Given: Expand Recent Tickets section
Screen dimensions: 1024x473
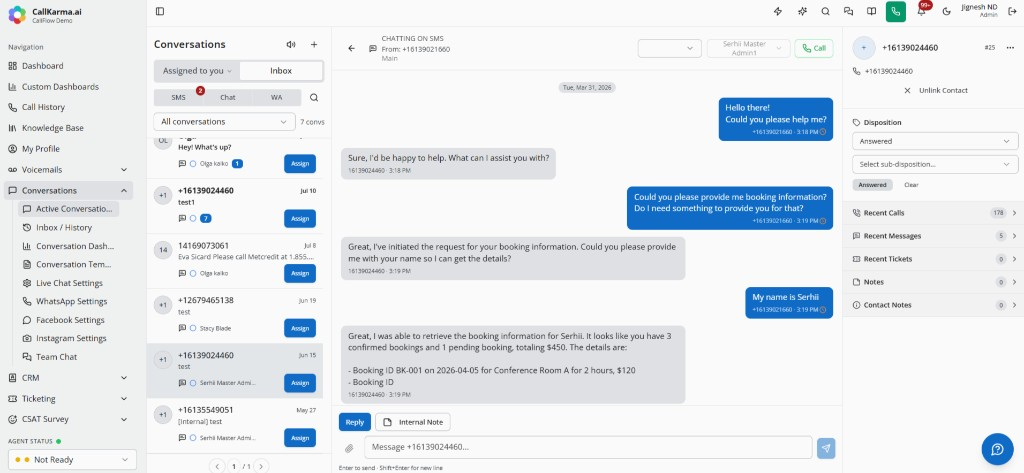Looking at the screenshot, I should 935,259.
